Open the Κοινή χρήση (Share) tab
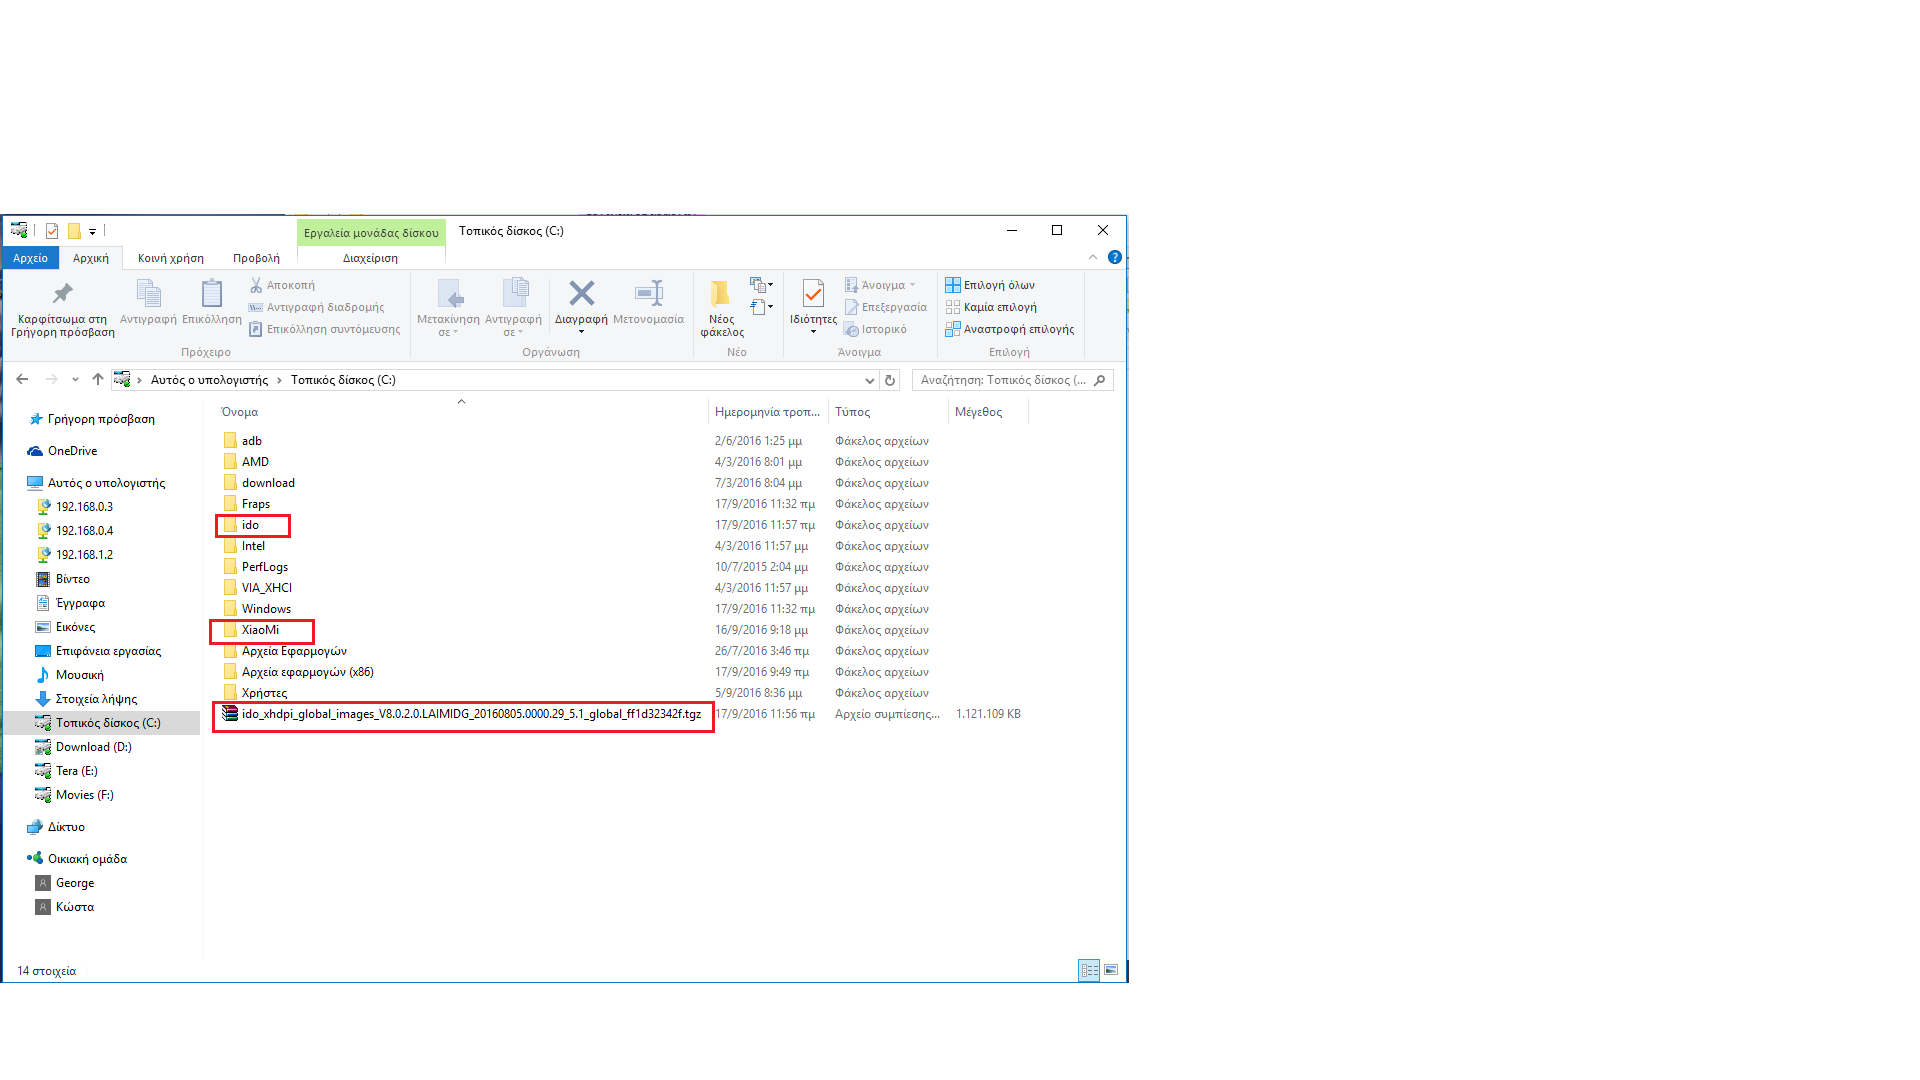 point(171,258)
